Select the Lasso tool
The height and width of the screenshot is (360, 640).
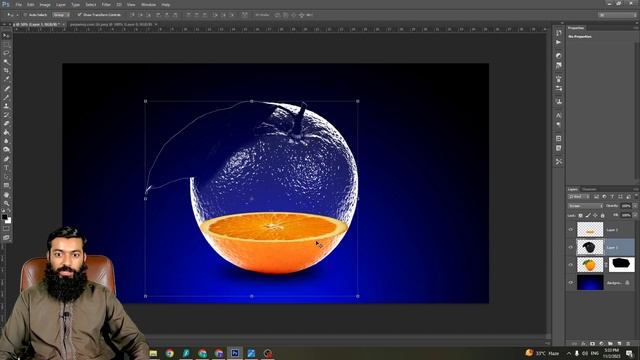click(x=6, y=53)
